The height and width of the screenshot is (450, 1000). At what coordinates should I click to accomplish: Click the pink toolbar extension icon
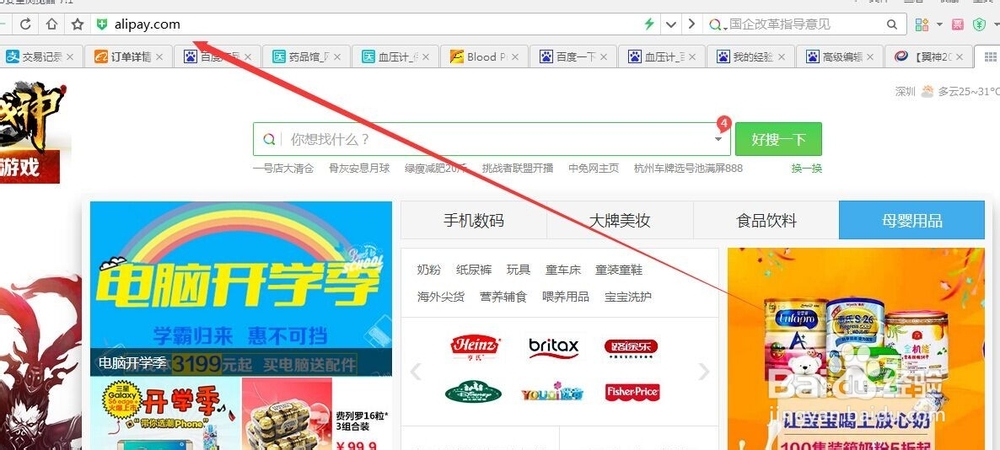(957, 25)
